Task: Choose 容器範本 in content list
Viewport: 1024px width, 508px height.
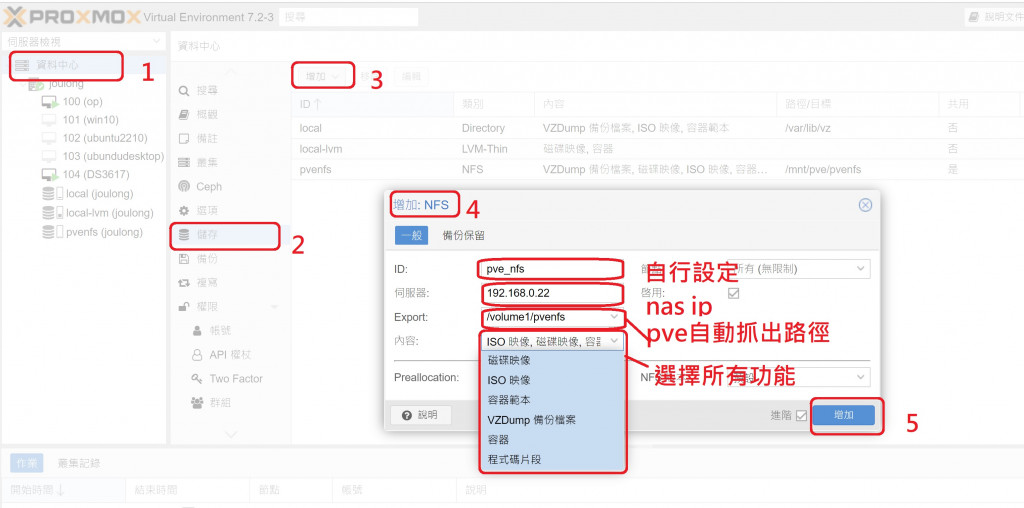Action: point(553,400)
